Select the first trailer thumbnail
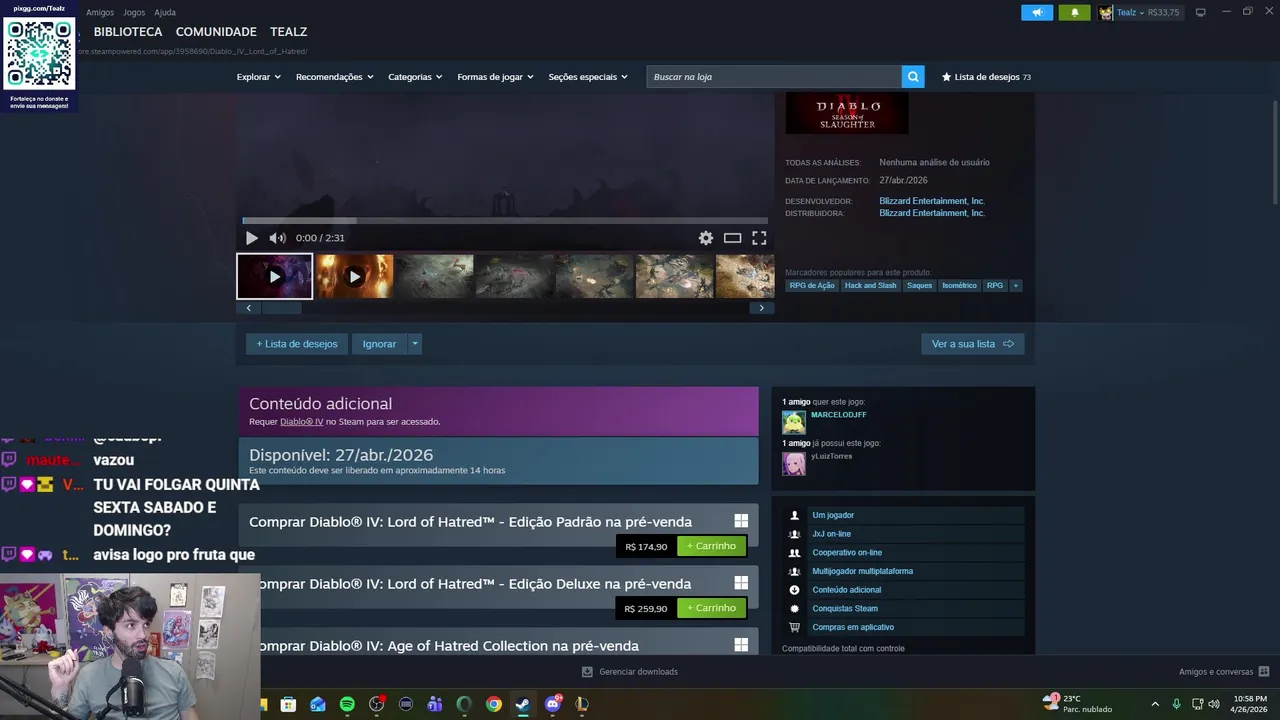Image resolution: width=1280 pixels, height=720 pixels. (275, 277)
